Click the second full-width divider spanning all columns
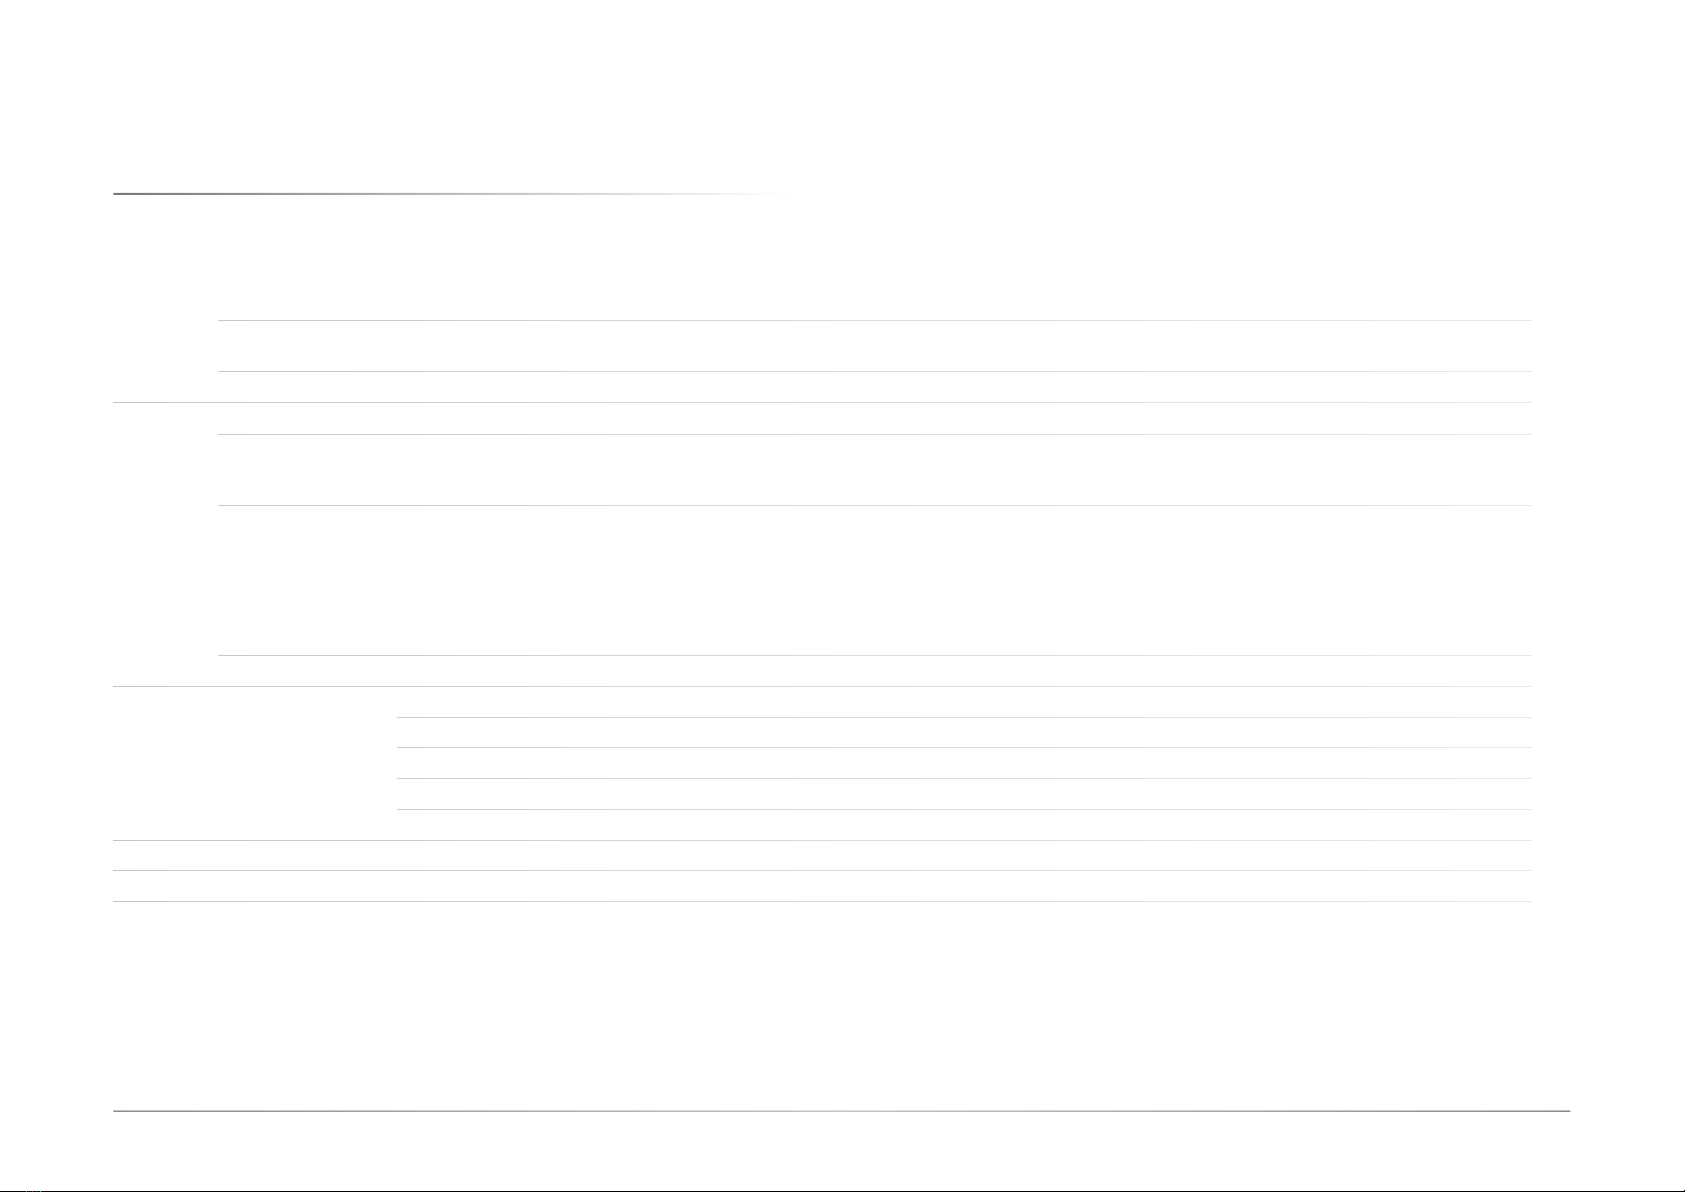Screen dimensions: 1685x1192 click(x=822, y=687)
